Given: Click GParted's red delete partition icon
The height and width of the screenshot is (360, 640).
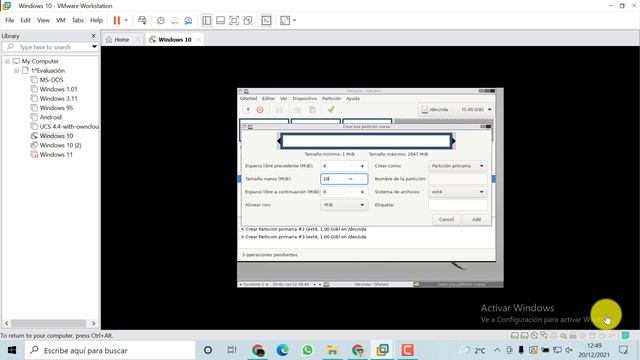Looking at the screenshot, I should pyautogui.click(x=260, y=110).
